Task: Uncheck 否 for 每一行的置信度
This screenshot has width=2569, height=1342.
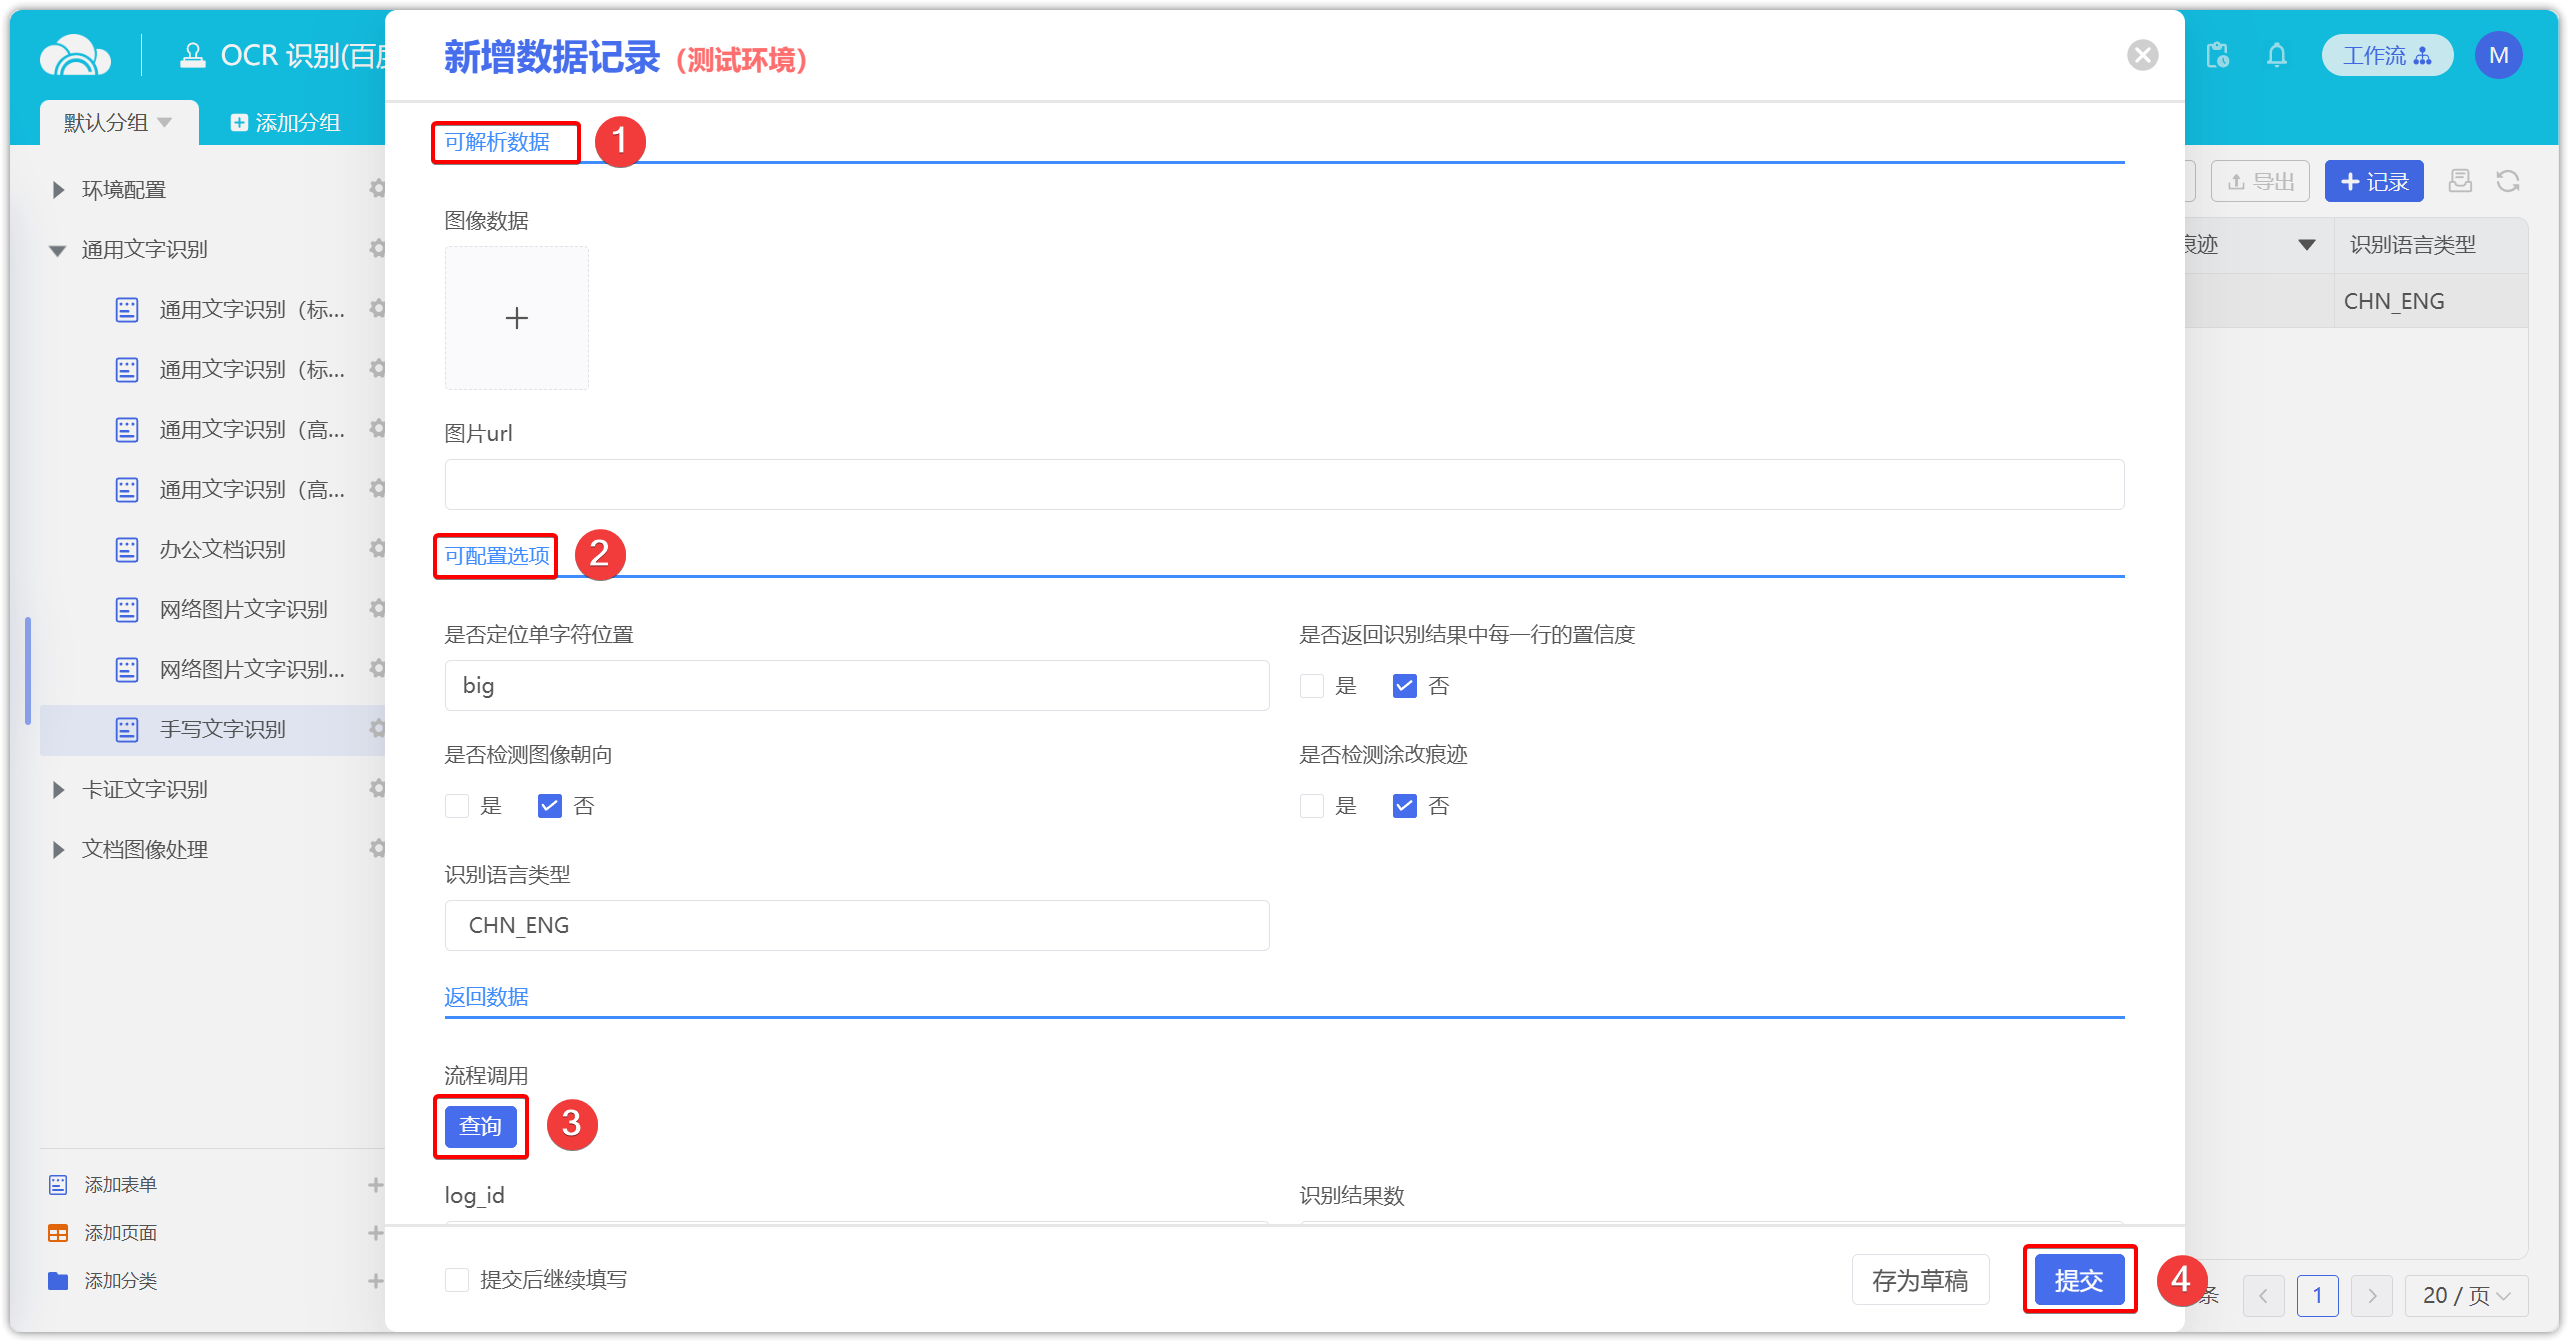Action: pyautogui.click(x=1404, y=686)
